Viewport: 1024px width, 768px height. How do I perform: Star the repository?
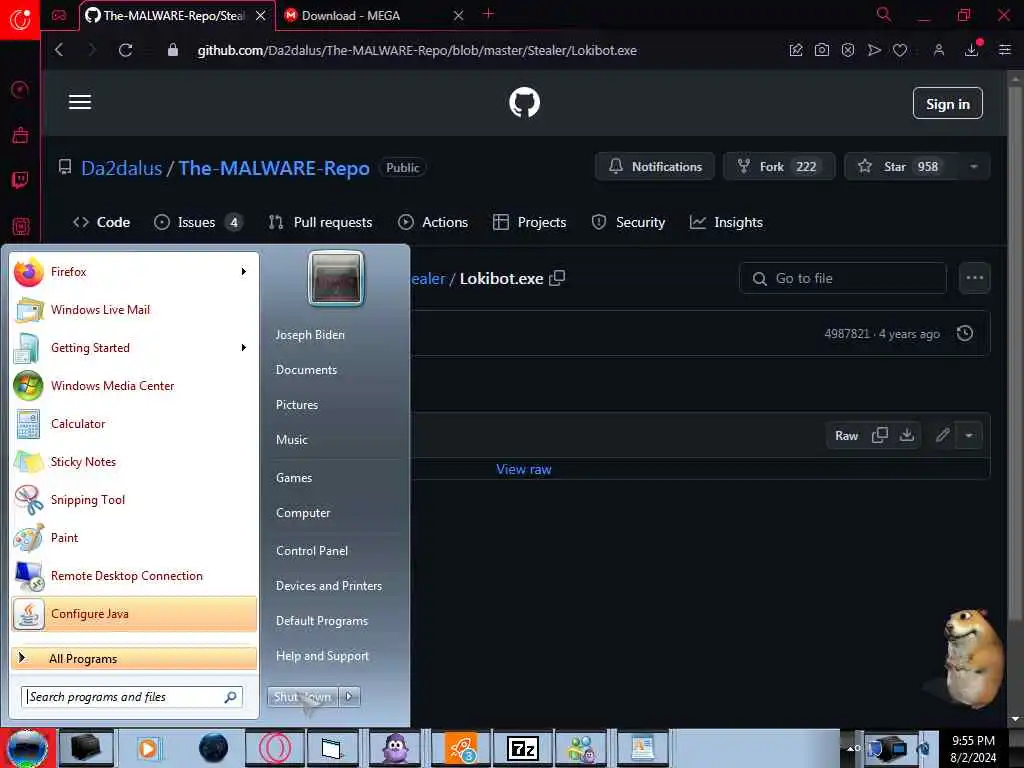pyautogui.click(x=901, y=167)
